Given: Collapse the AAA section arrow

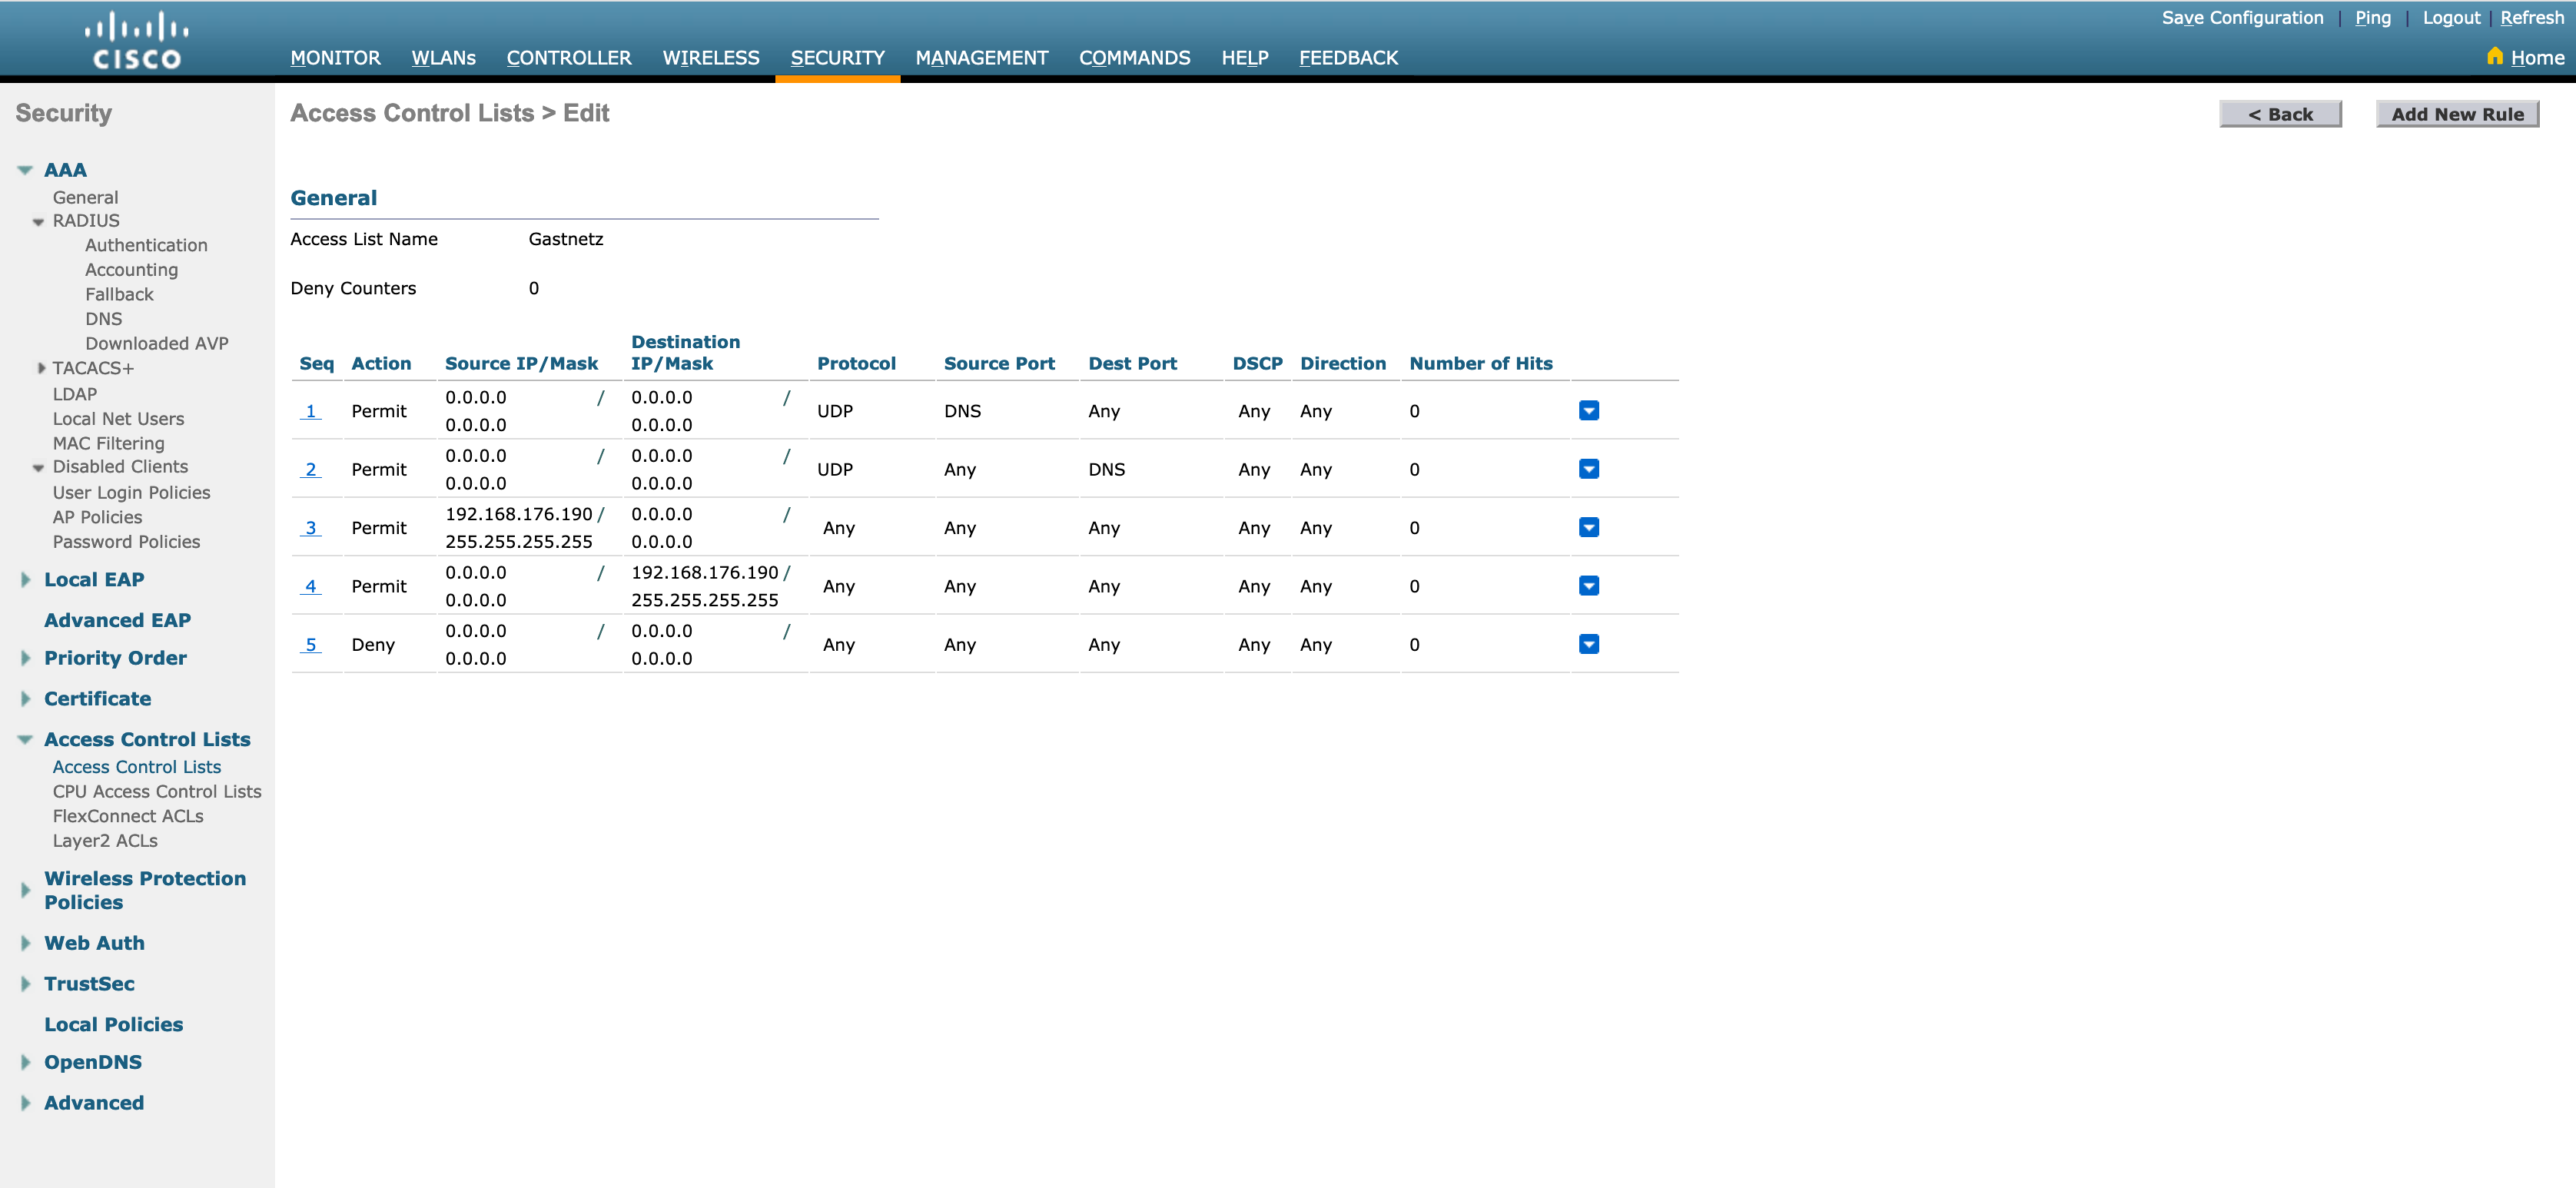Looking at the screenshot, I should (25, 170).
